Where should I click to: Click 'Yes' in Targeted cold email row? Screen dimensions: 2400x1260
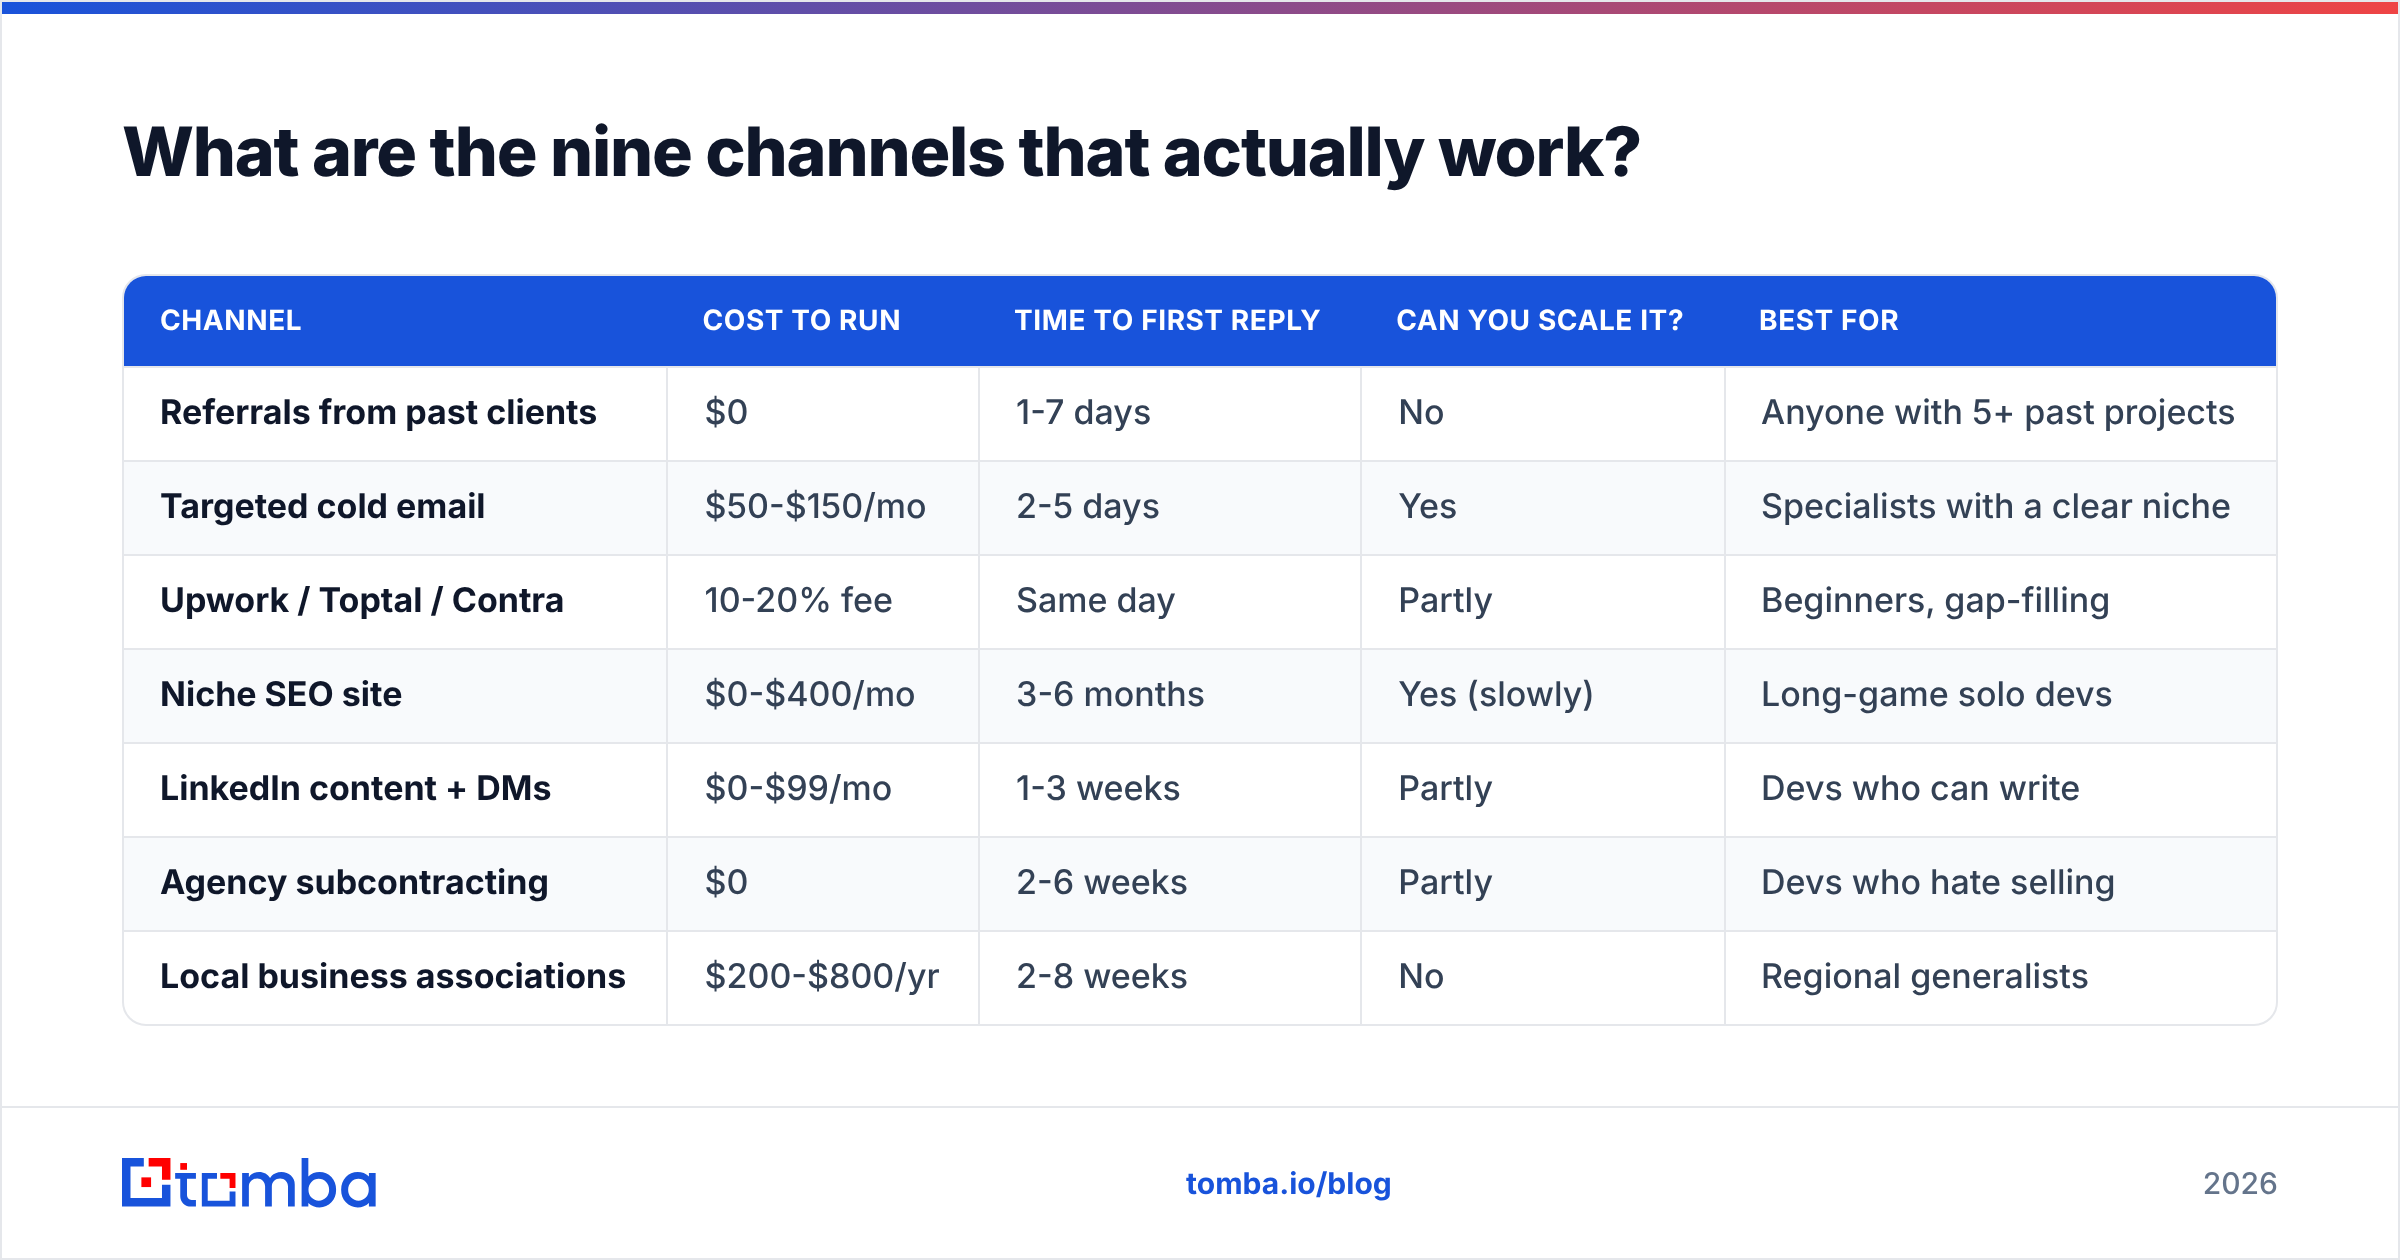(1427, 507)
